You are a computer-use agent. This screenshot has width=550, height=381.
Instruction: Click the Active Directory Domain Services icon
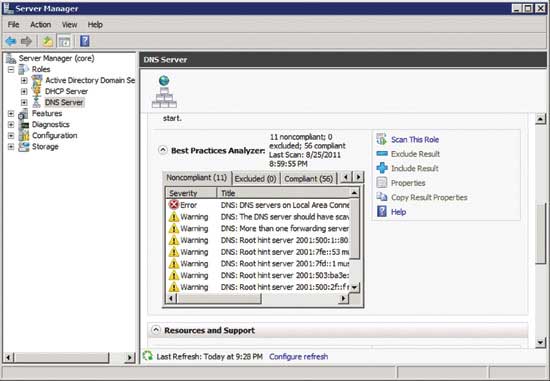[37, 80]
